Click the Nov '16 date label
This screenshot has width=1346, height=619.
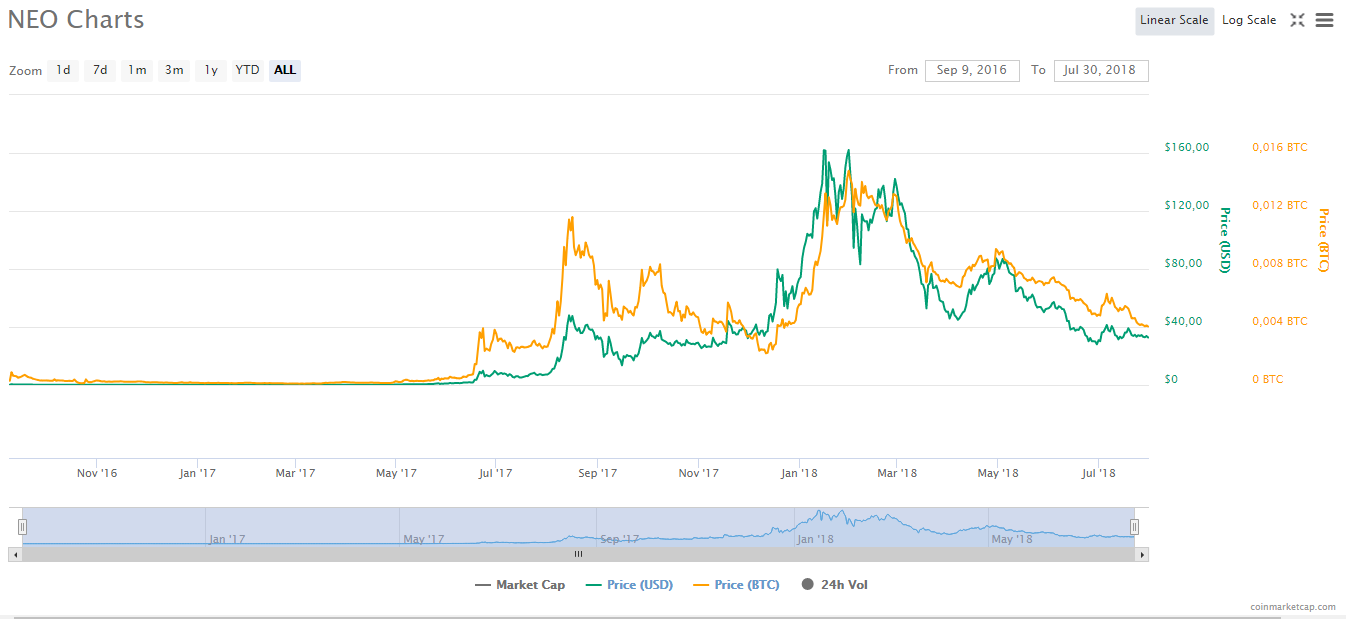click(x=97, y=473)
